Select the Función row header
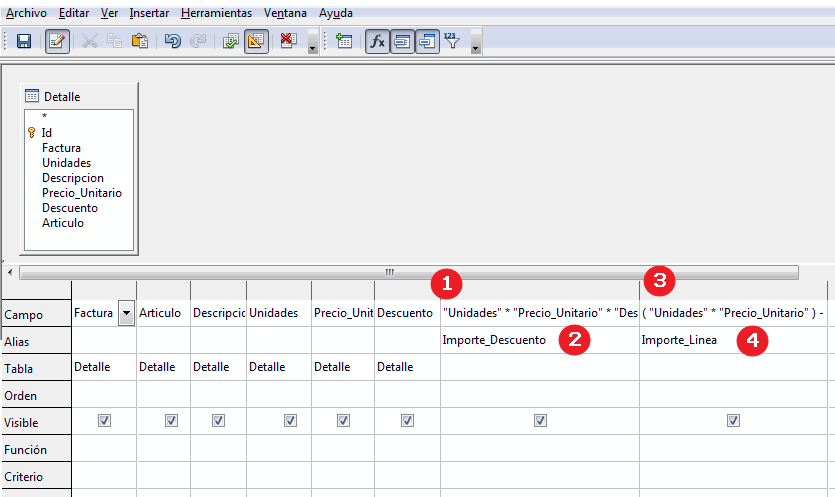The width and height of the screenshot is (835, 497). pyautogui.click(x=37, y=449)
